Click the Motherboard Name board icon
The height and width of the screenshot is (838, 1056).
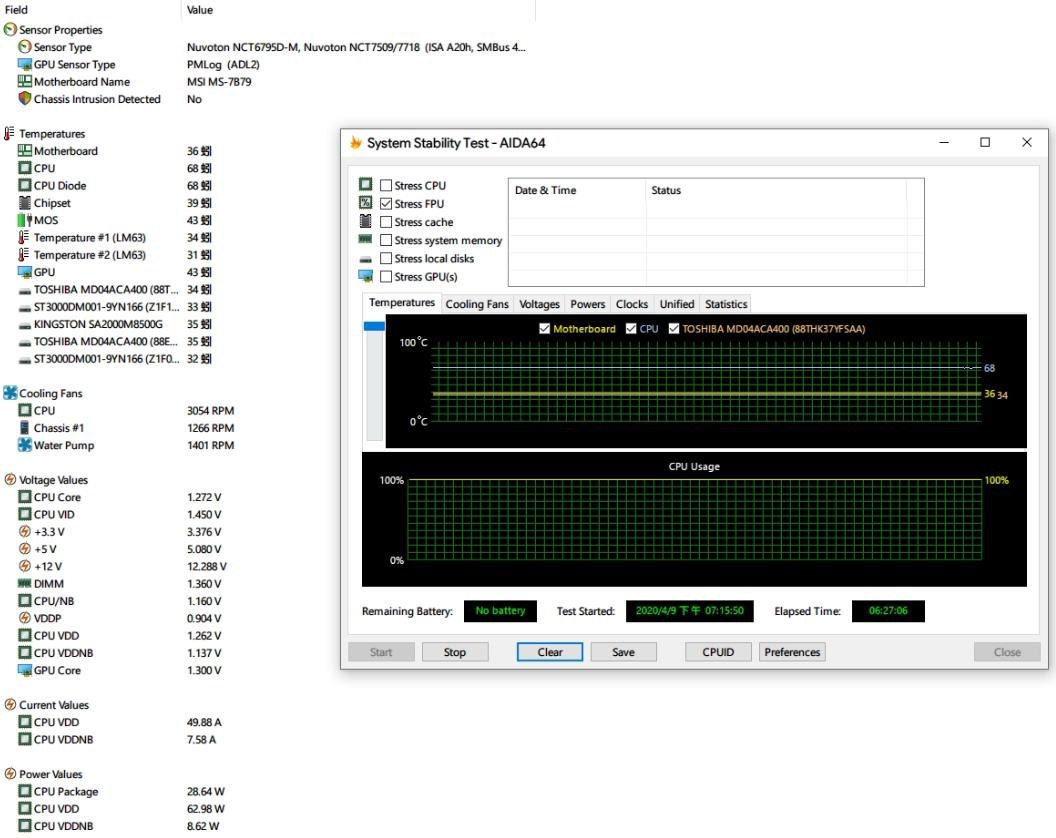coord(25,82)
